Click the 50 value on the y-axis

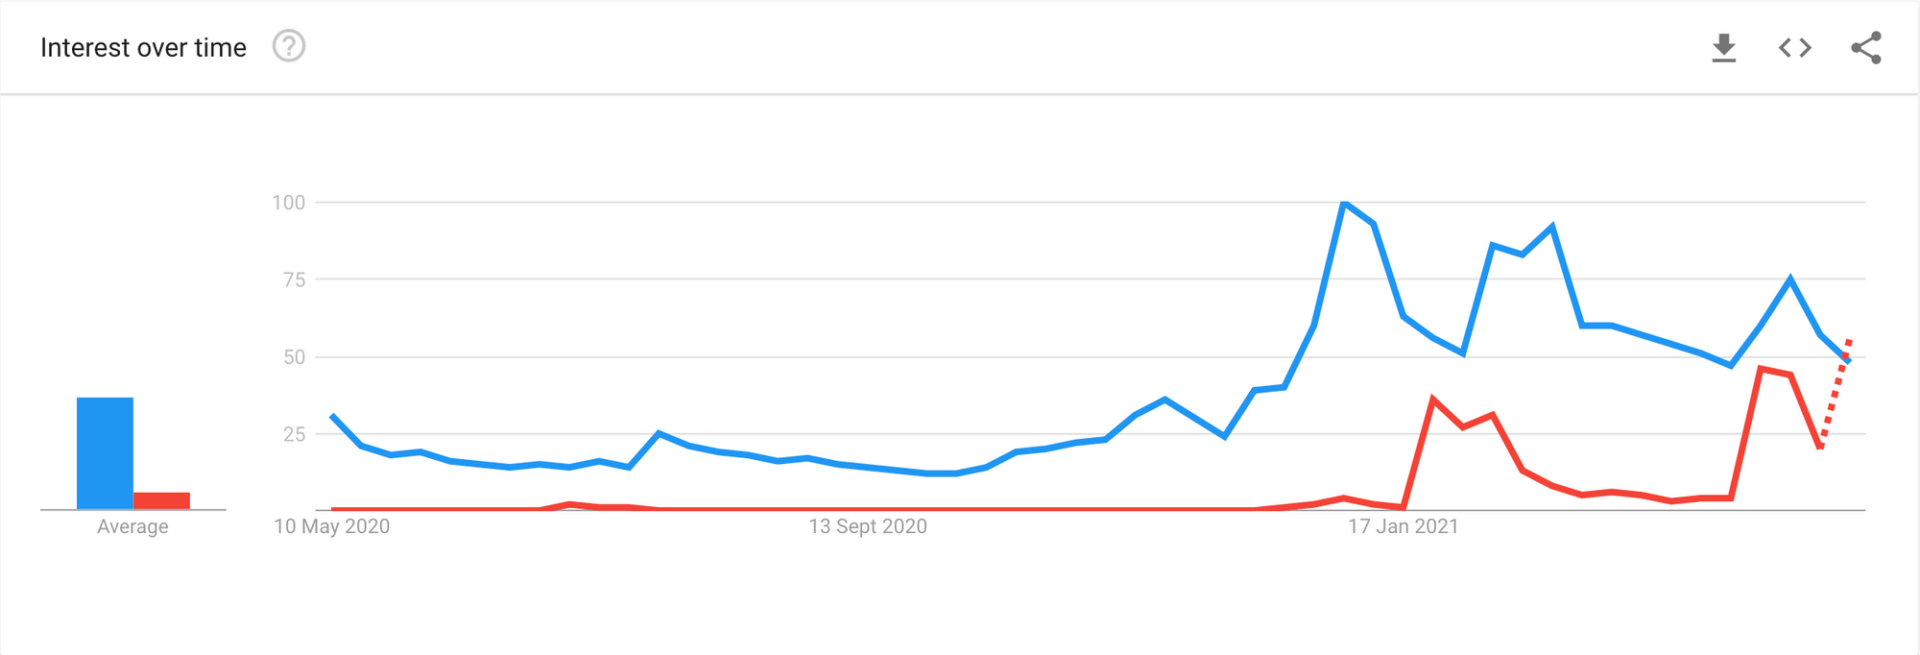click(x=294, y=357)
